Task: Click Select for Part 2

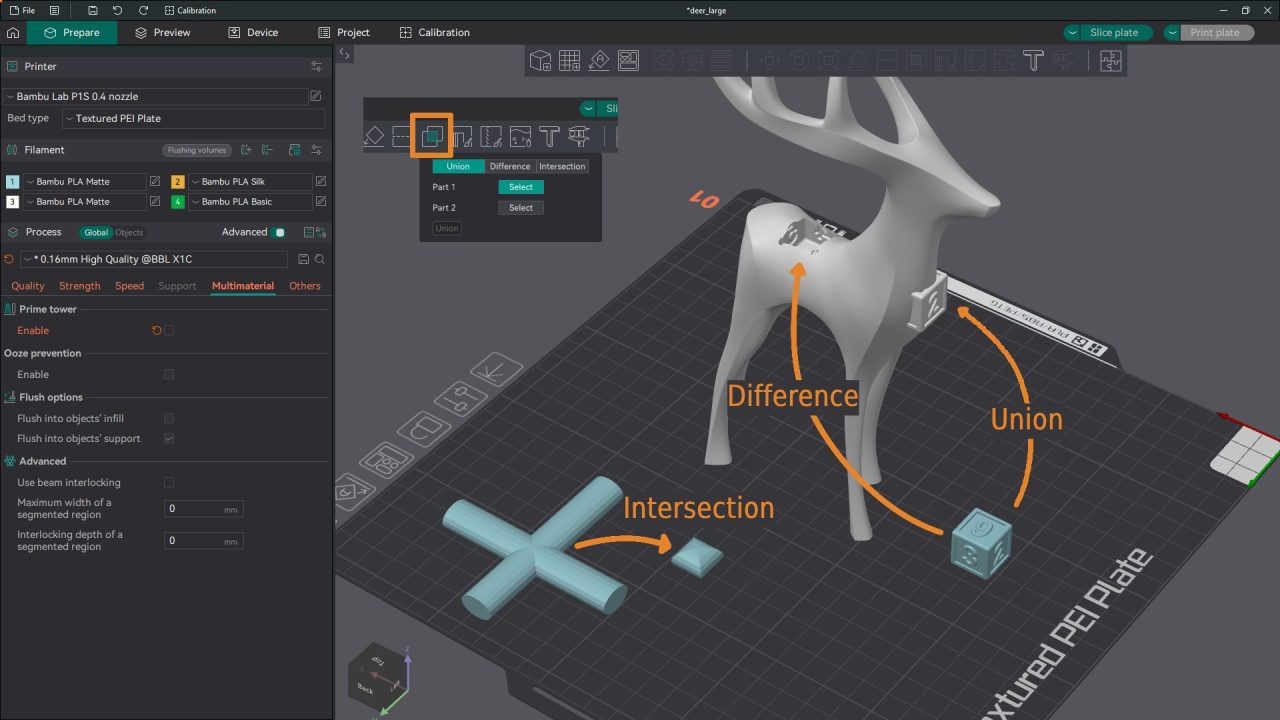Action: point(520,207)
